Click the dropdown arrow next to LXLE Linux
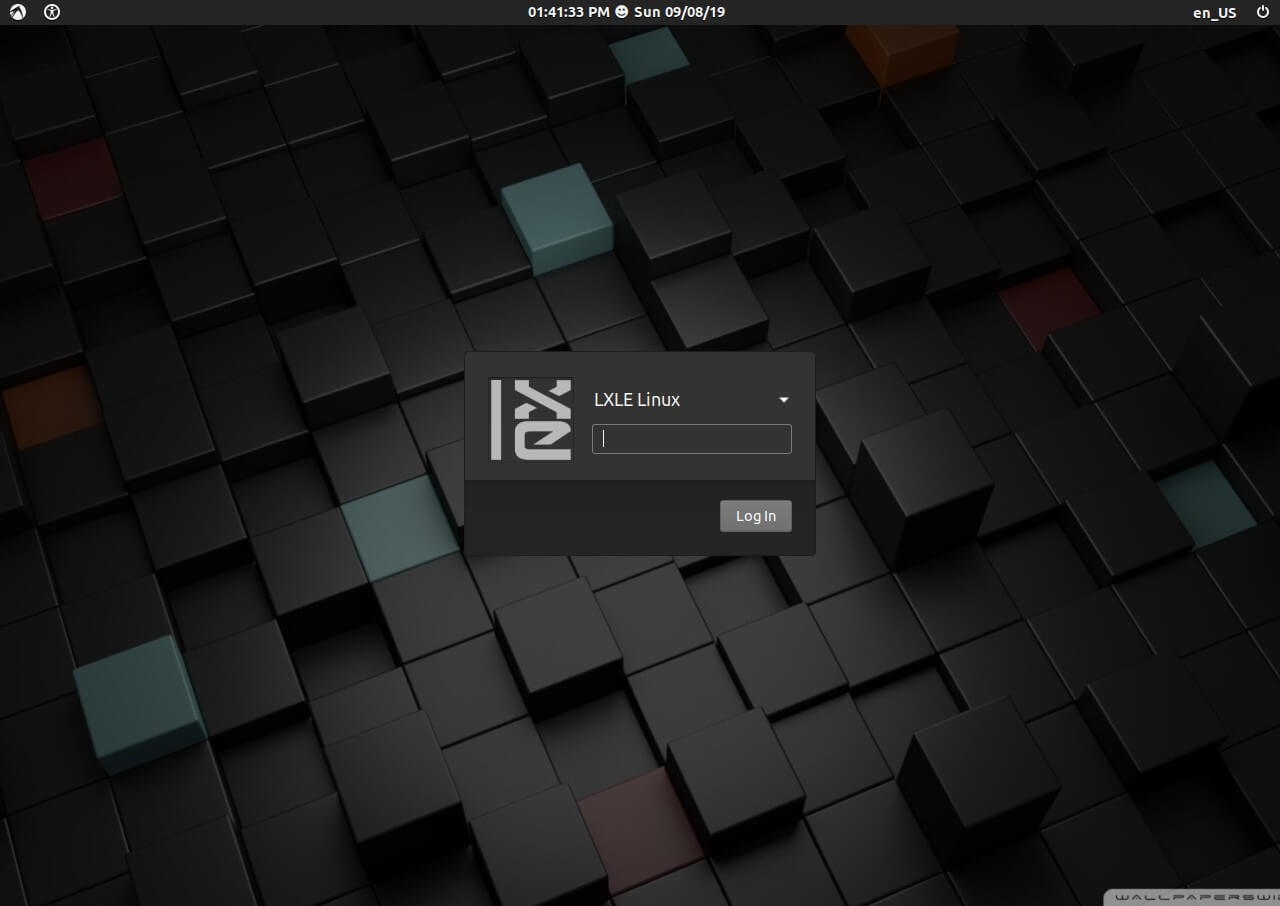 pyautogui.click(x=783, y=399)
